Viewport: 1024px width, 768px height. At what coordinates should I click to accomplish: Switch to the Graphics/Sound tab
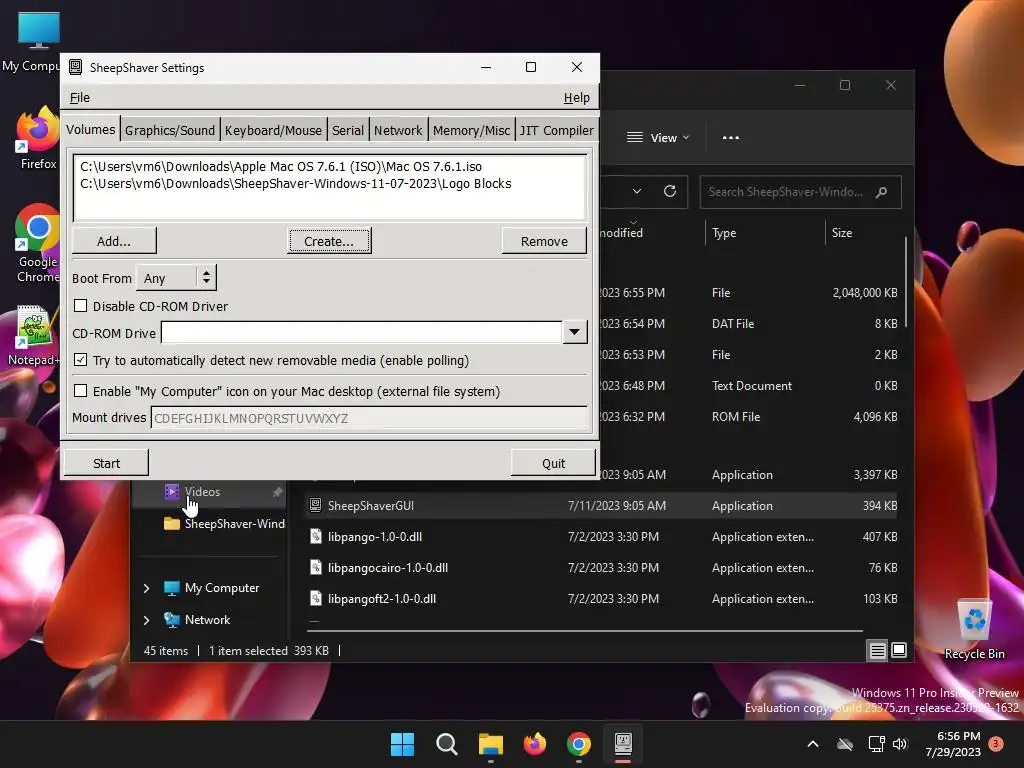coord(170,130)
